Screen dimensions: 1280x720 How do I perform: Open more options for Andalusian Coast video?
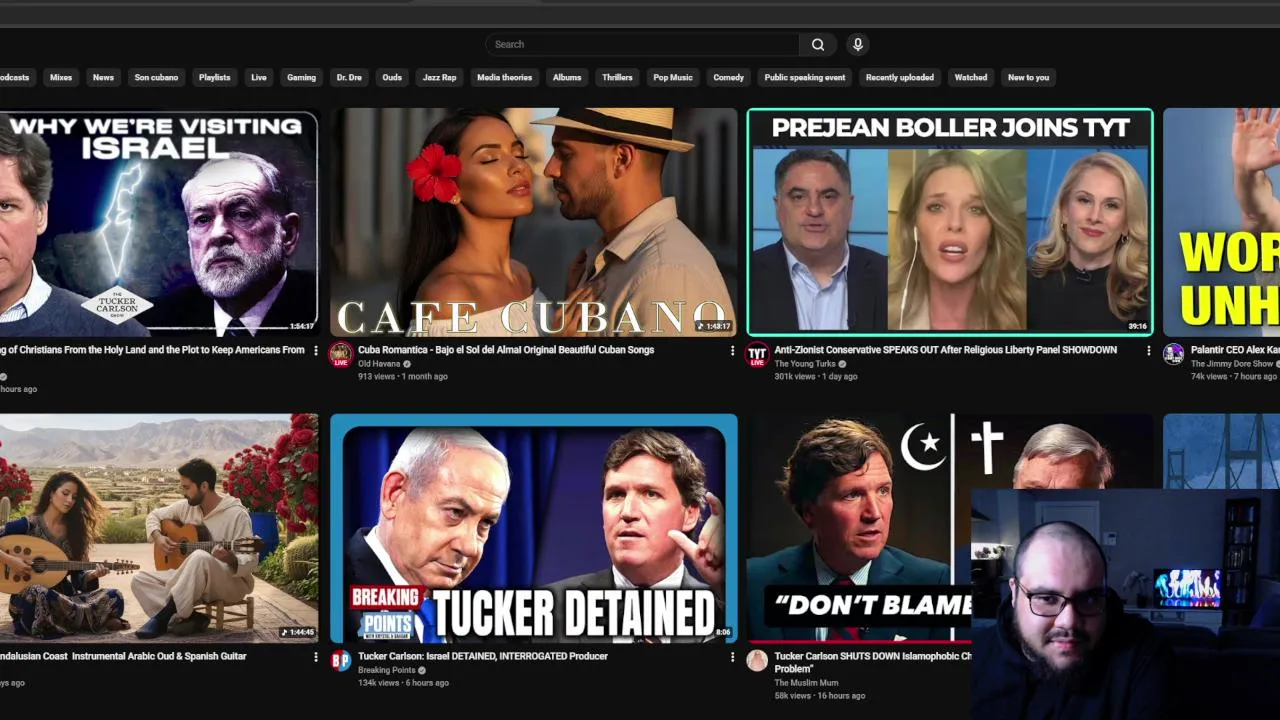click(x=316, y=657)
